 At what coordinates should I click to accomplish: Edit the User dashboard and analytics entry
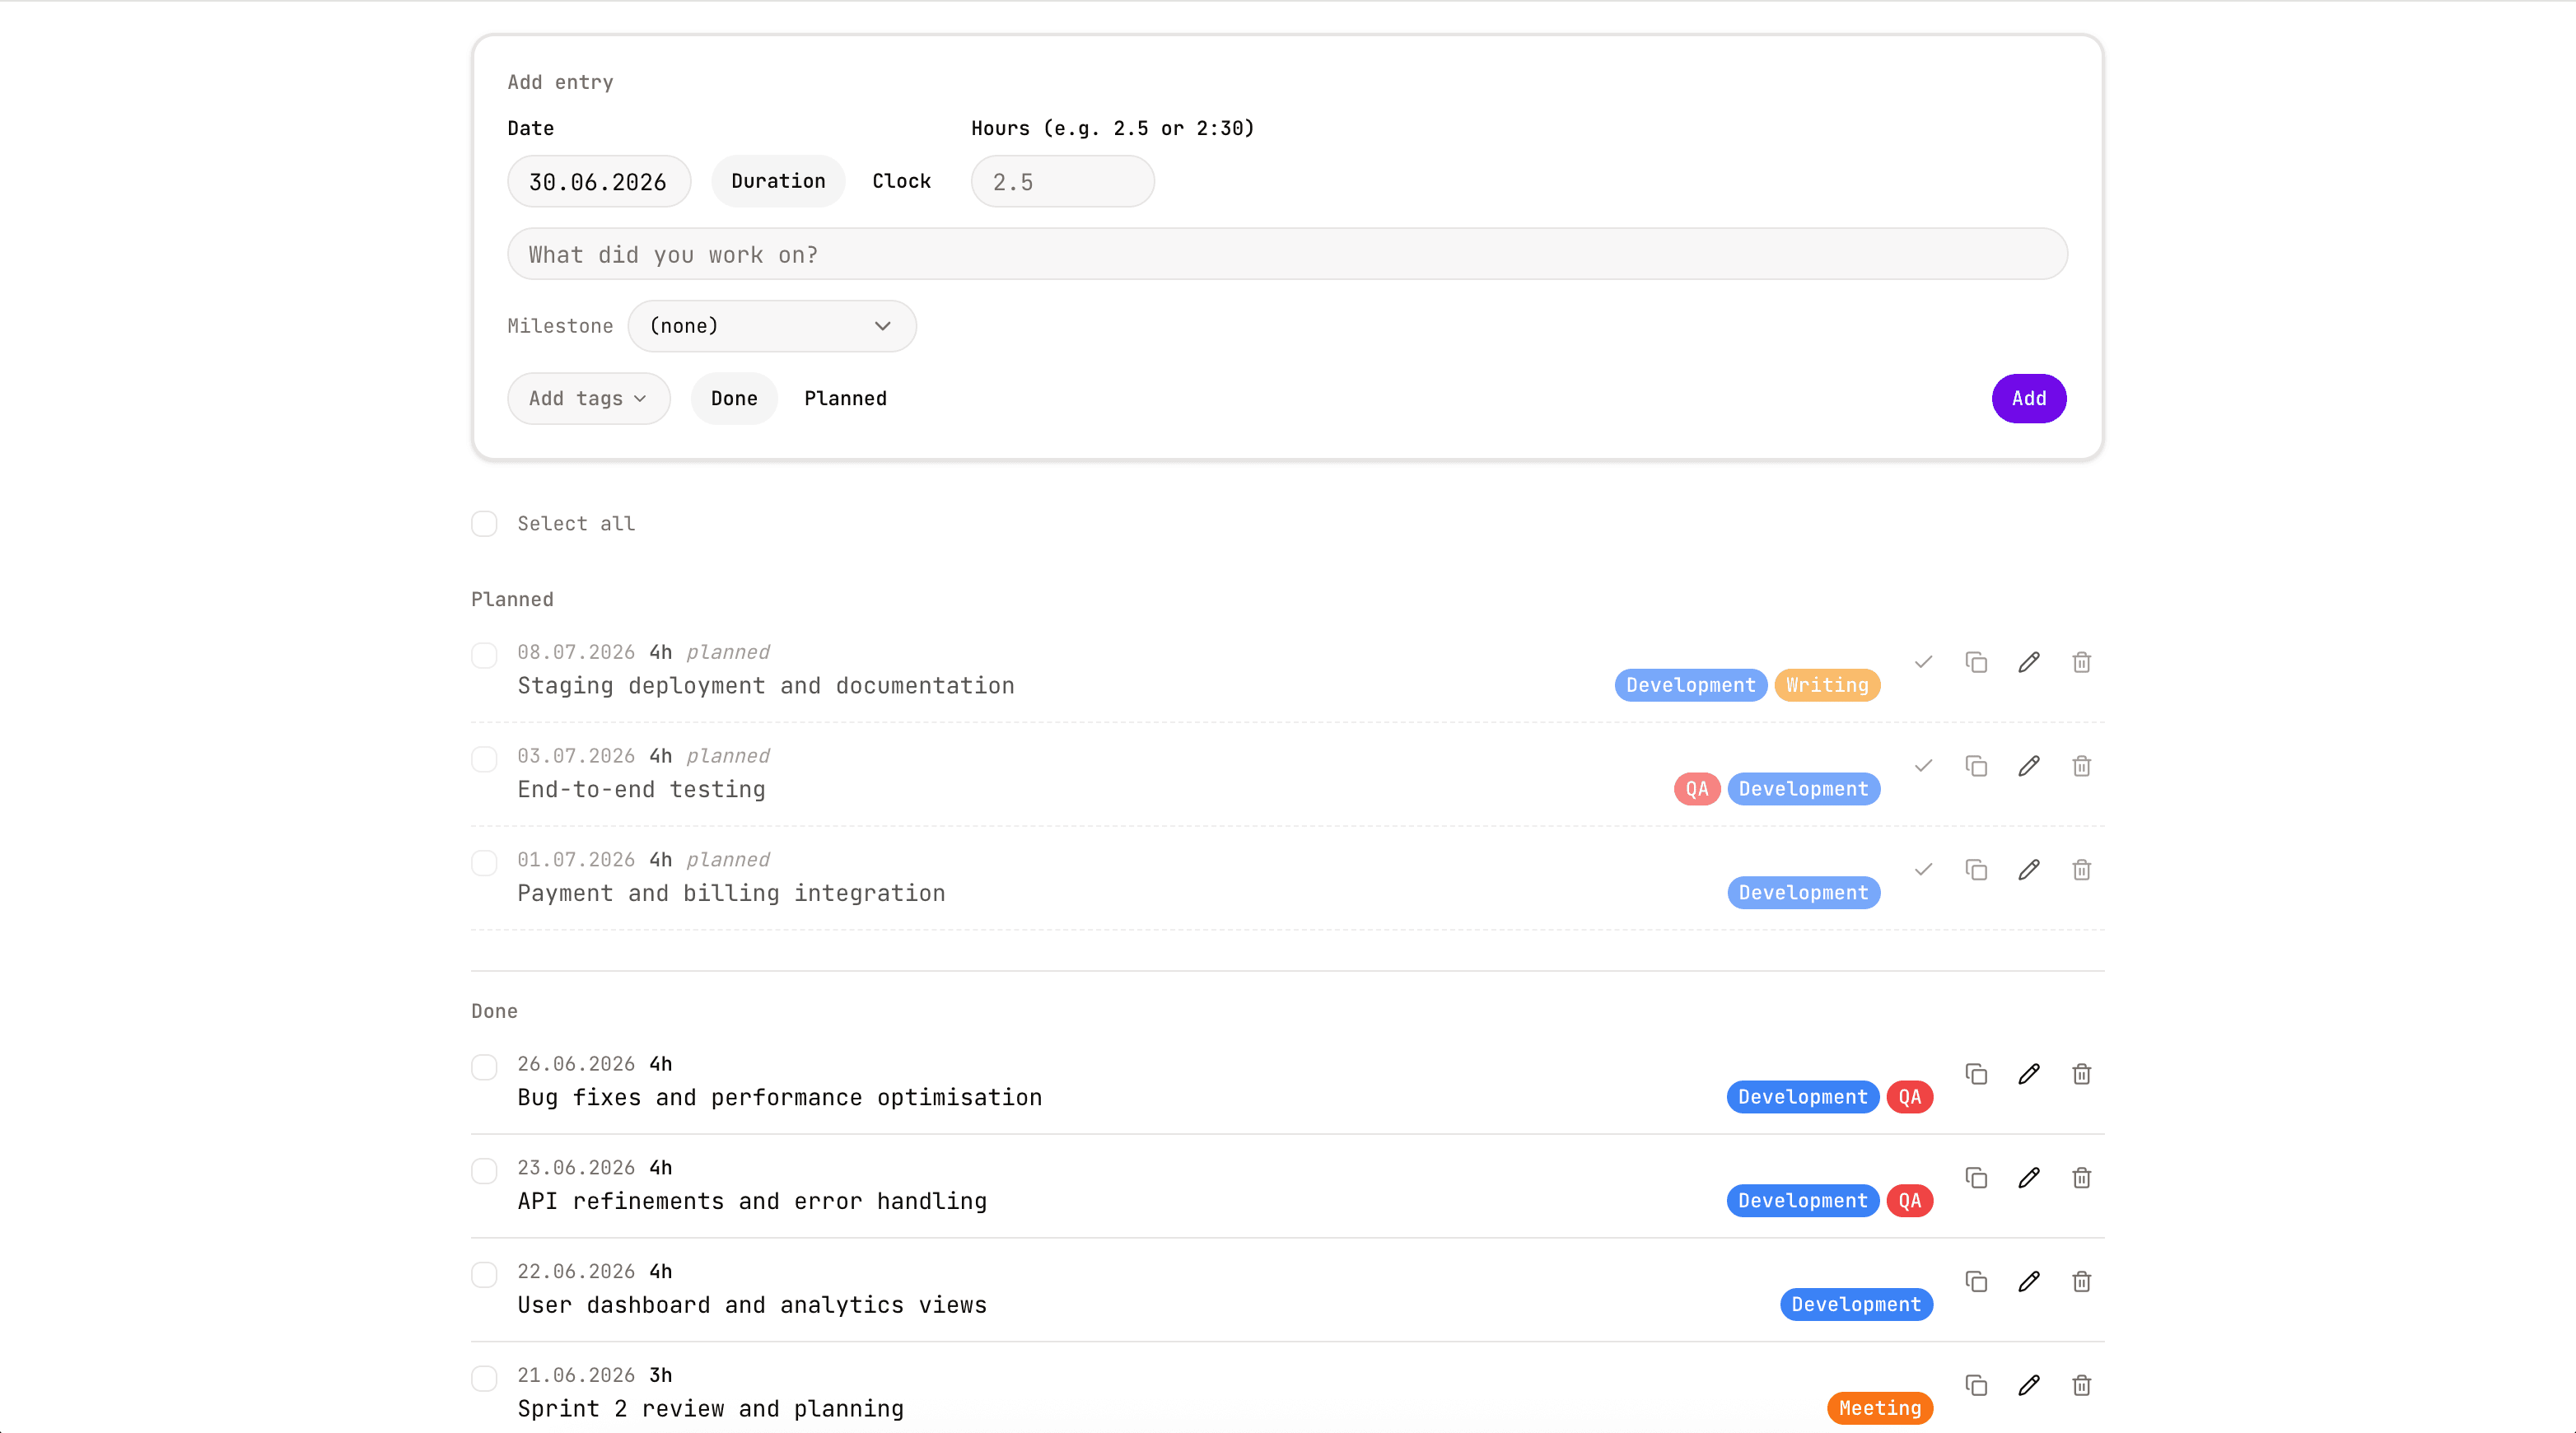coord(2029,1282)
